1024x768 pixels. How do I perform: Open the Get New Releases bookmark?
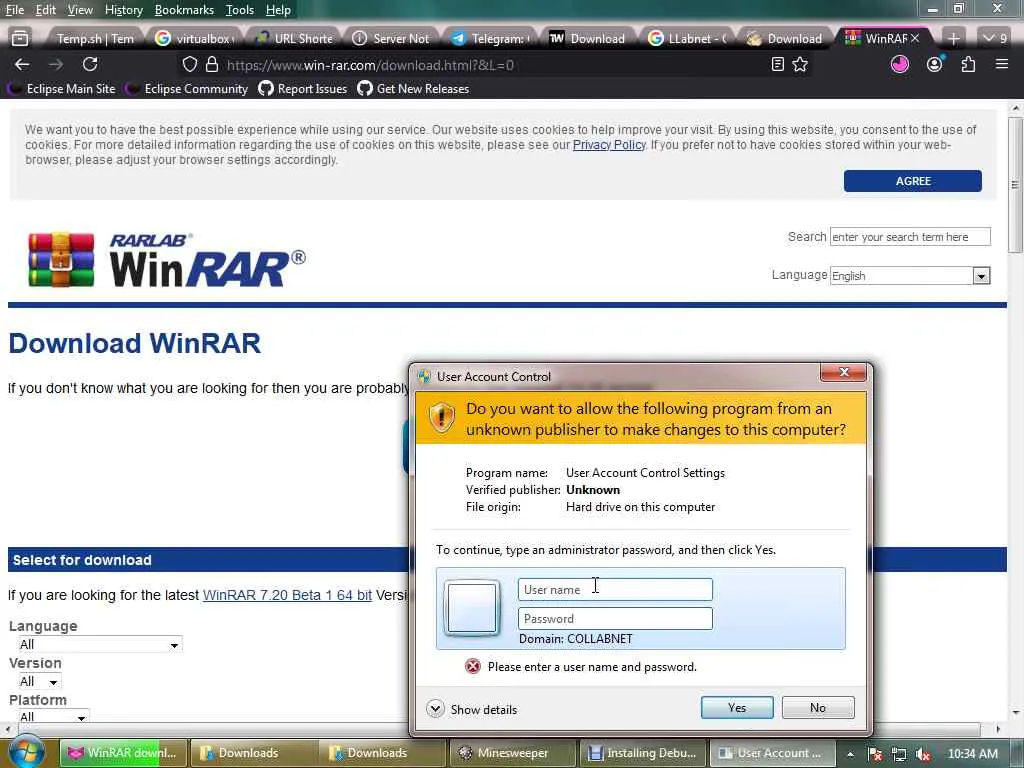[x=413, y=89]
